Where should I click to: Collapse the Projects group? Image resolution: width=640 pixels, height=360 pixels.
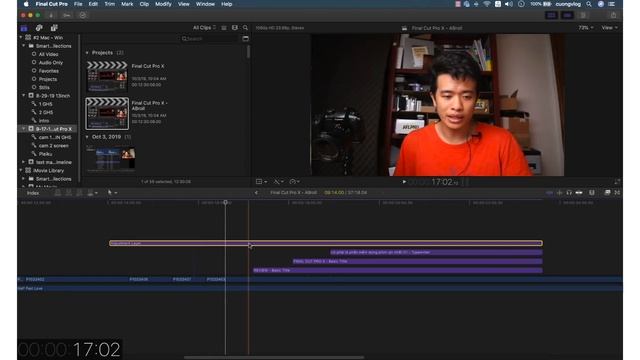pyautogui.click(x=87, y=53)
